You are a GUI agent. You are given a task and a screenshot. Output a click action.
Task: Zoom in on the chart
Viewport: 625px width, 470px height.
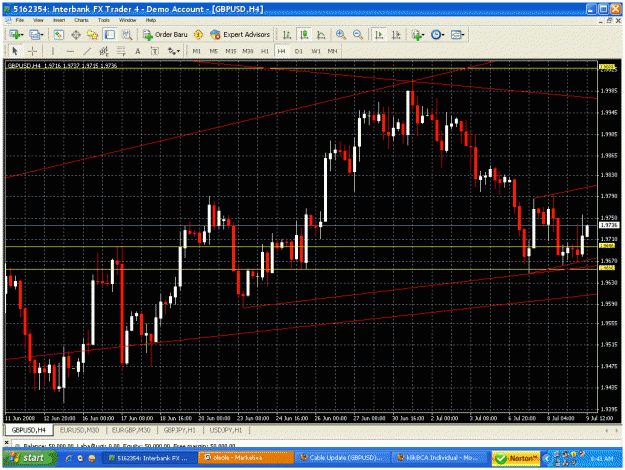[x=341, y=35]
